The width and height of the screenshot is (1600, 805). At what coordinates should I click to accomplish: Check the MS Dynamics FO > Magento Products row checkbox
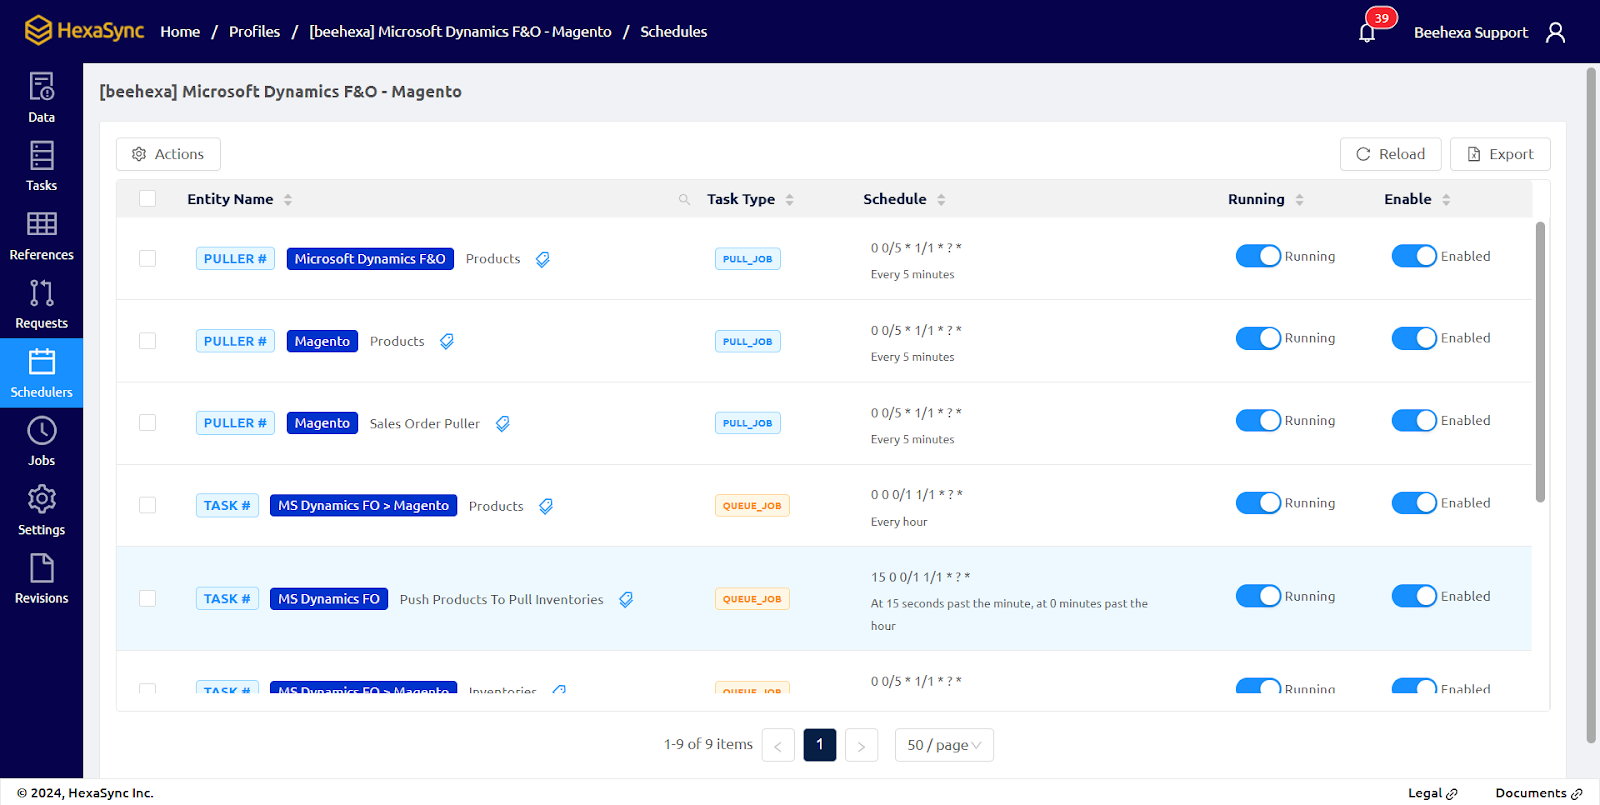147,505
